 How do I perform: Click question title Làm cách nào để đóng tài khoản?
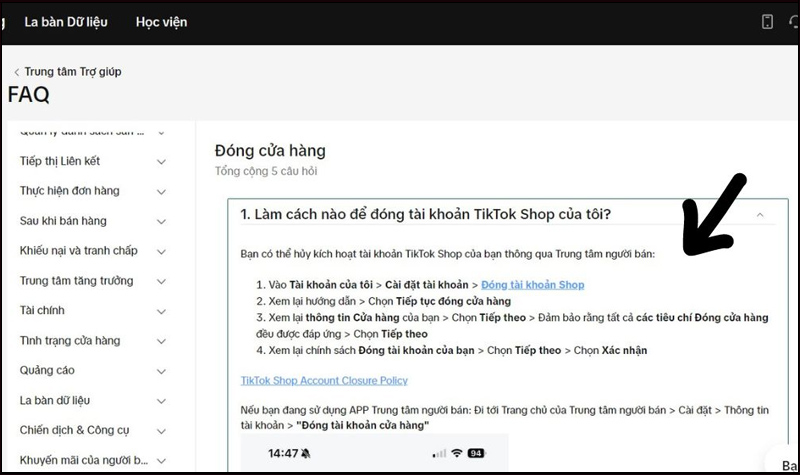click(426, 214)
